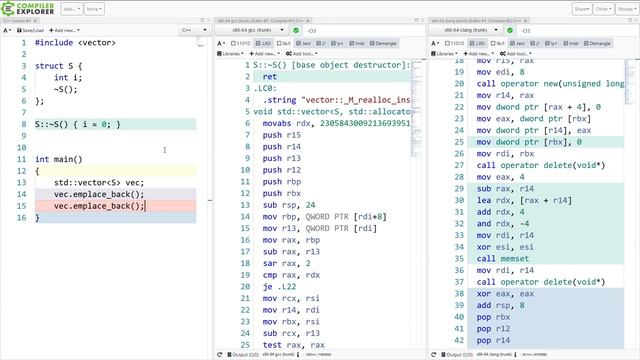The width and height of the screenshot is (640, 360).
Task: Toggle 11010 binary checkbox in gcc pane
Action: pyautogui.click(x=240, y=43)
